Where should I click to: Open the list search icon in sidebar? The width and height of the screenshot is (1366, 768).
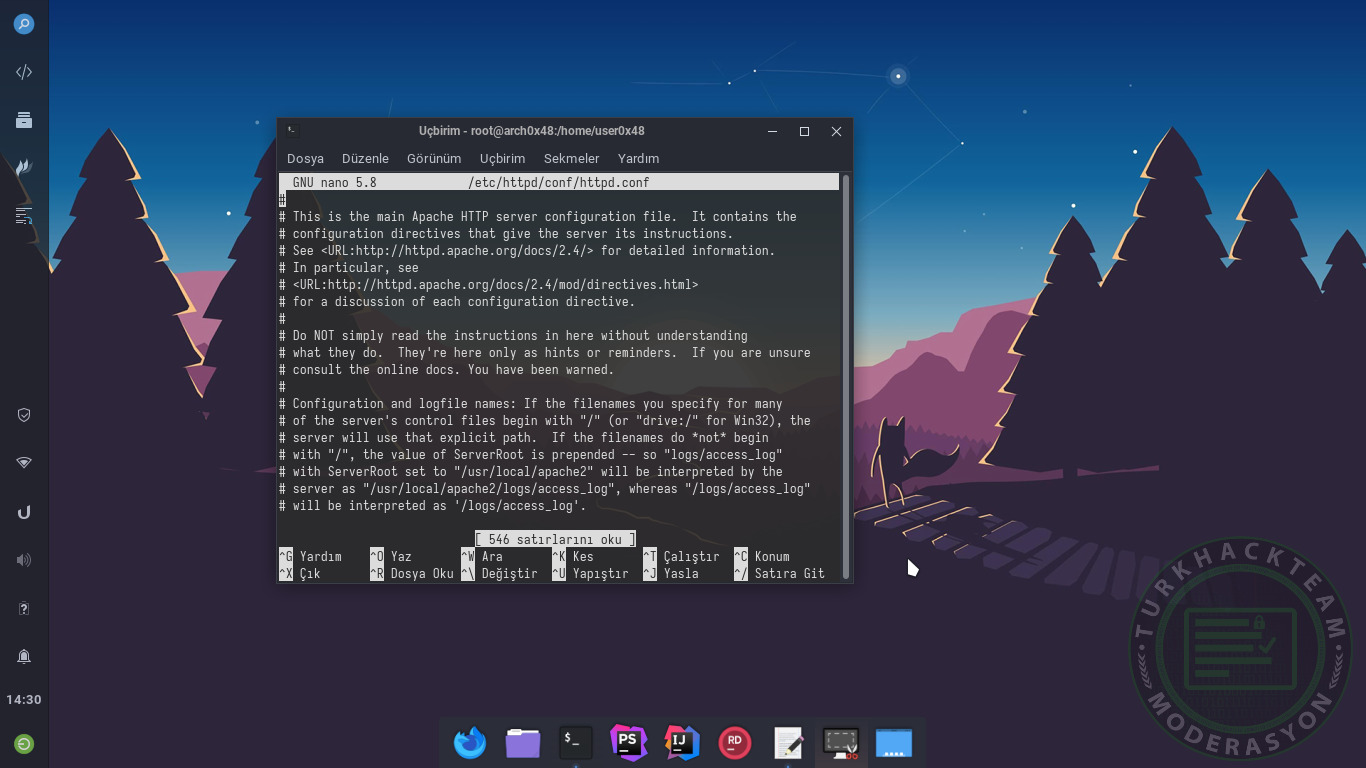coord(24,215)
